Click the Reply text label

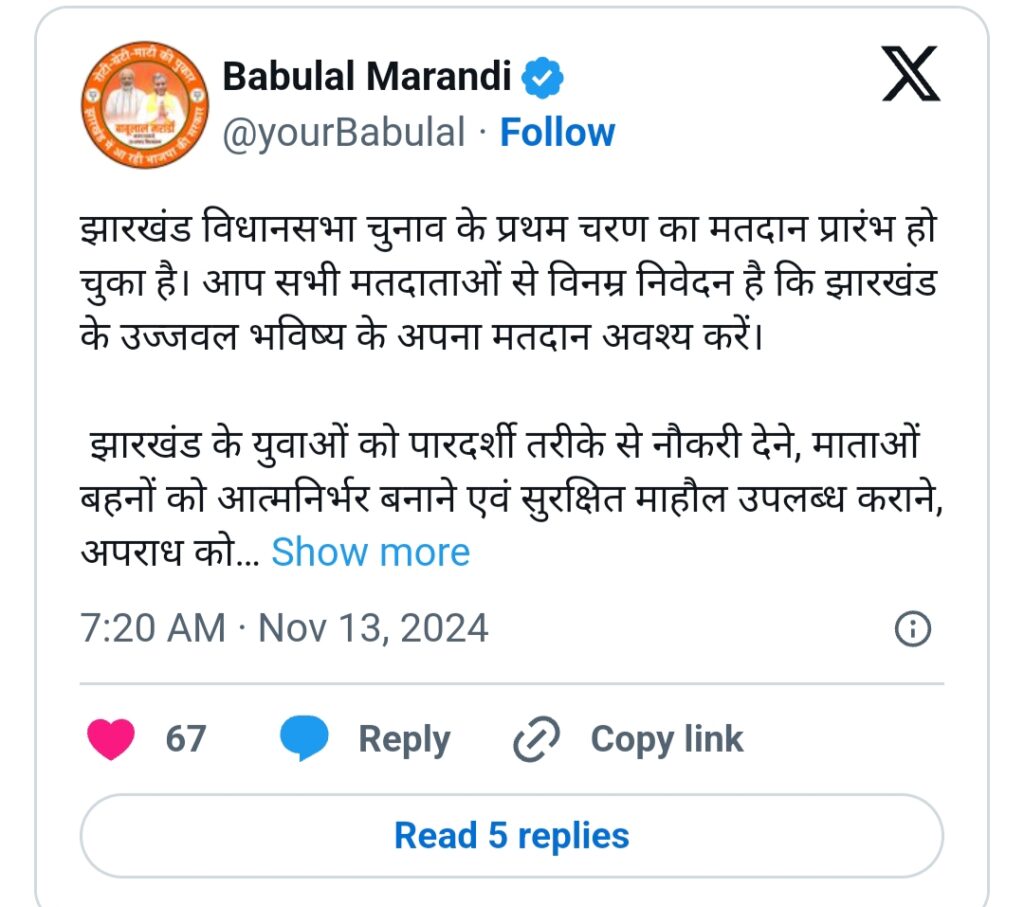[x=404, y=740]
